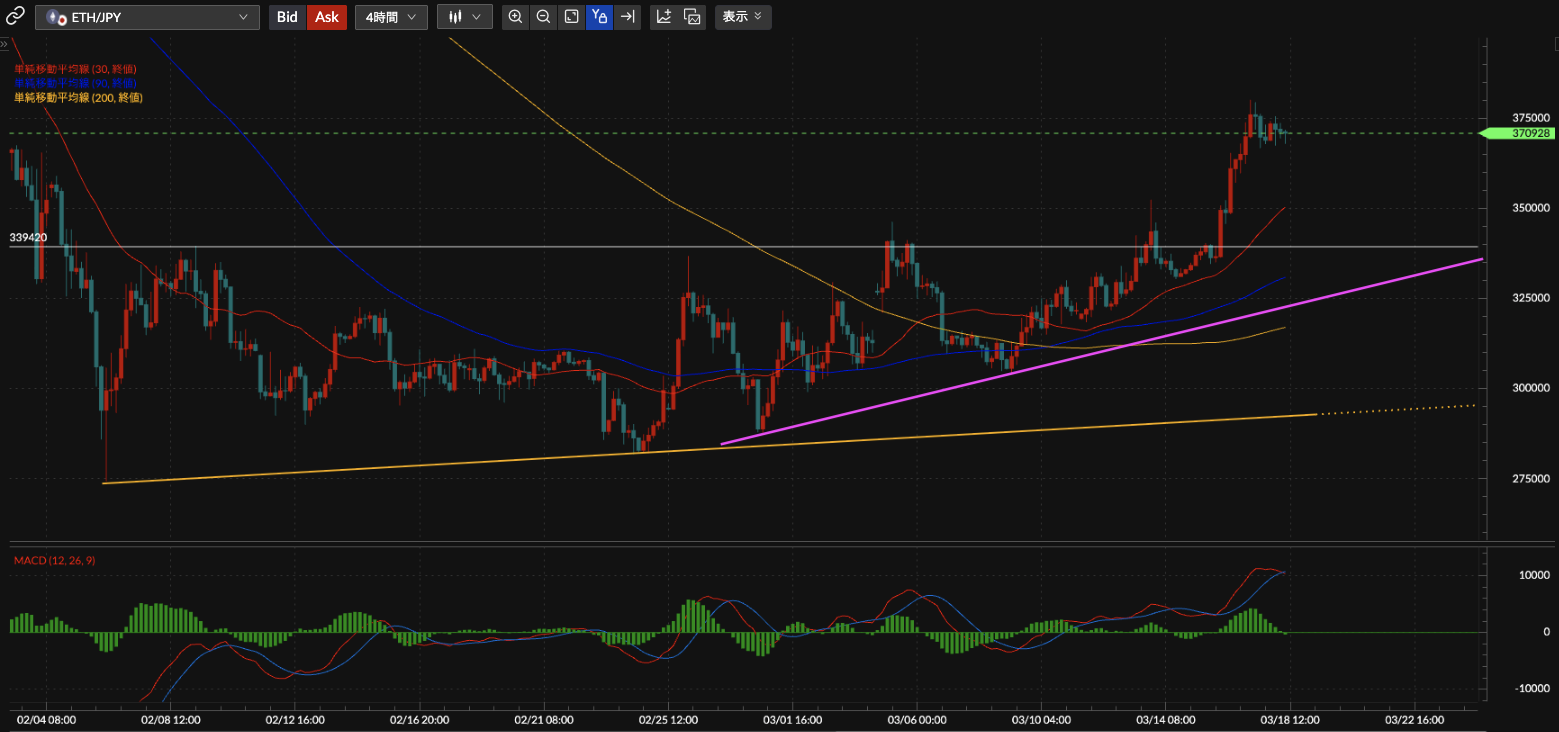Click the scroll to latest candle icon
Screen dimensions: 1559x732
click(x=627, y=17)
